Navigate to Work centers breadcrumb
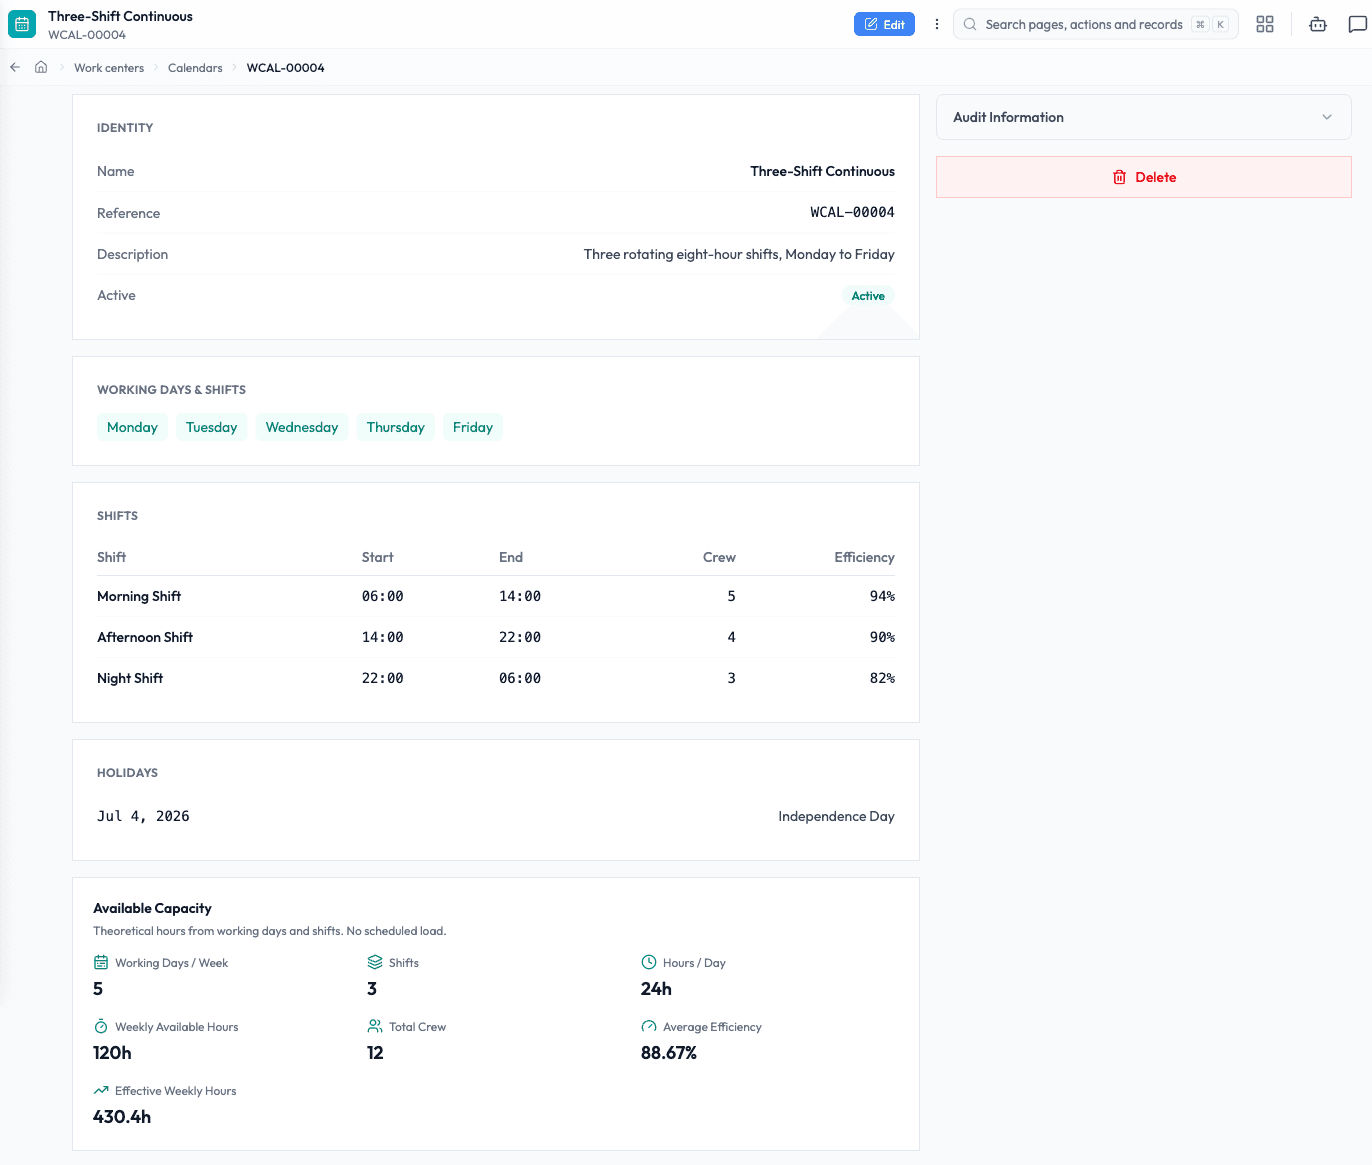Viewport: 1372px width, 1165px height. (x=109, y=68)
